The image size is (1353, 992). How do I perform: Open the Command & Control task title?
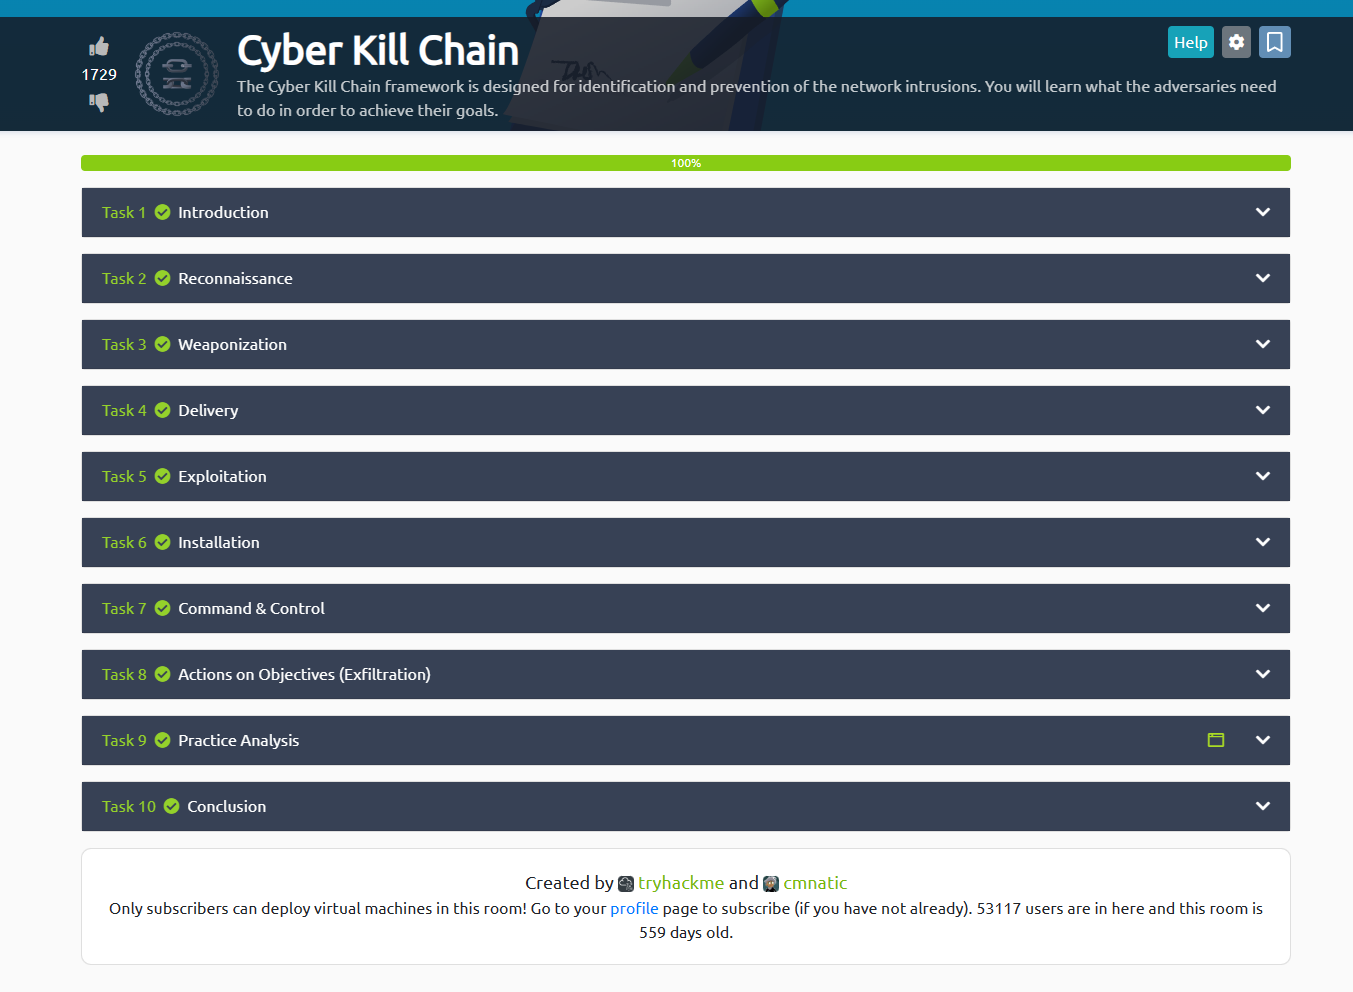[x=251, y=608]
